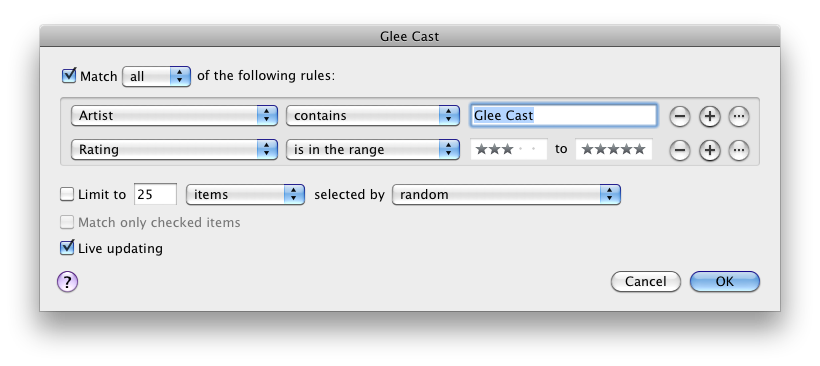Viewport: 820px width, 366px height.
Task: Click the Glee Cast artist text field
Action: [564, 116]
